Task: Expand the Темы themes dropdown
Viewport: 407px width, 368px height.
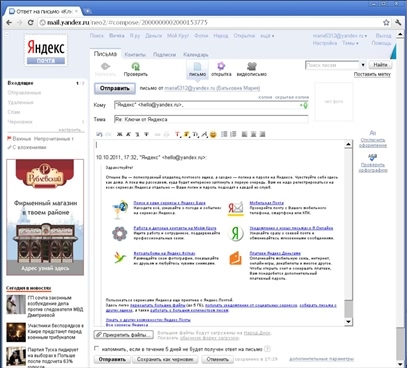Action: pos(350,43)
